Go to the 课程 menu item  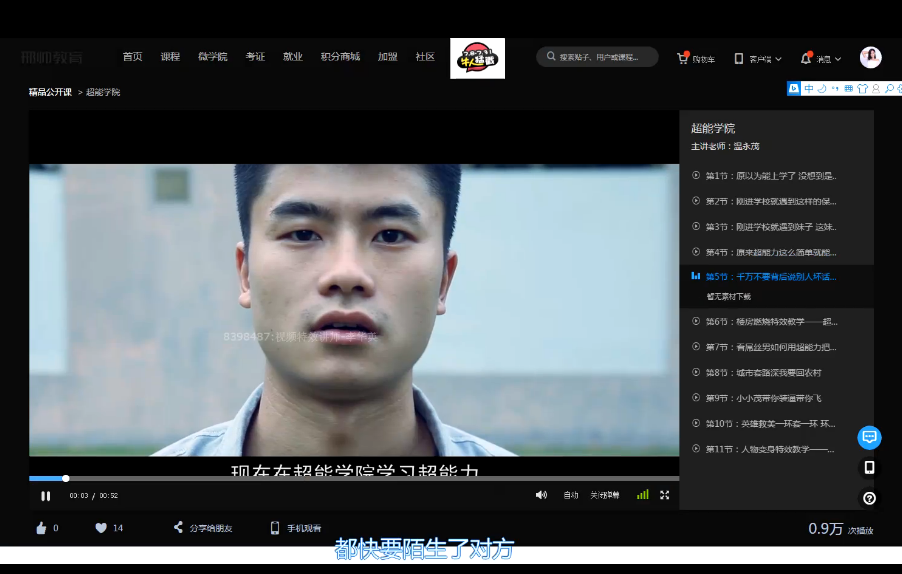(170, 57)
